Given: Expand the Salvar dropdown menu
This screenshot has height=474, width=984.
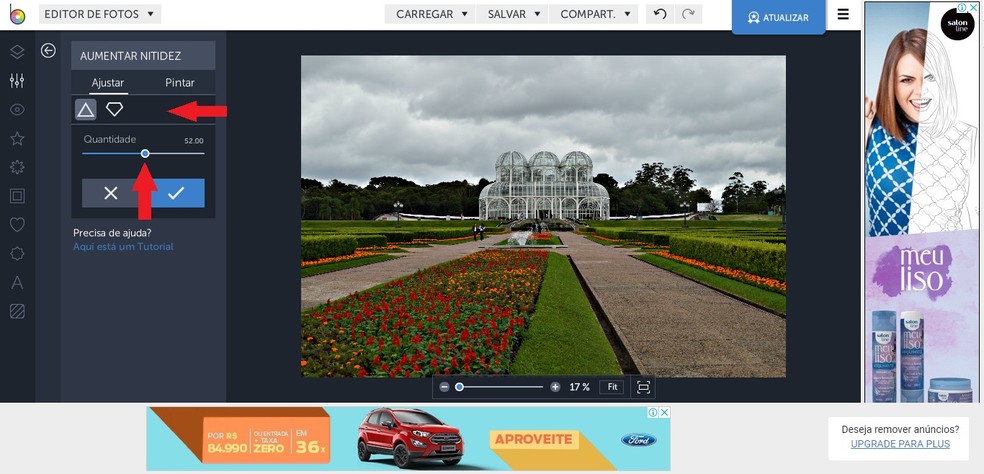Looking at the screenshot, I should click(513, 14).
